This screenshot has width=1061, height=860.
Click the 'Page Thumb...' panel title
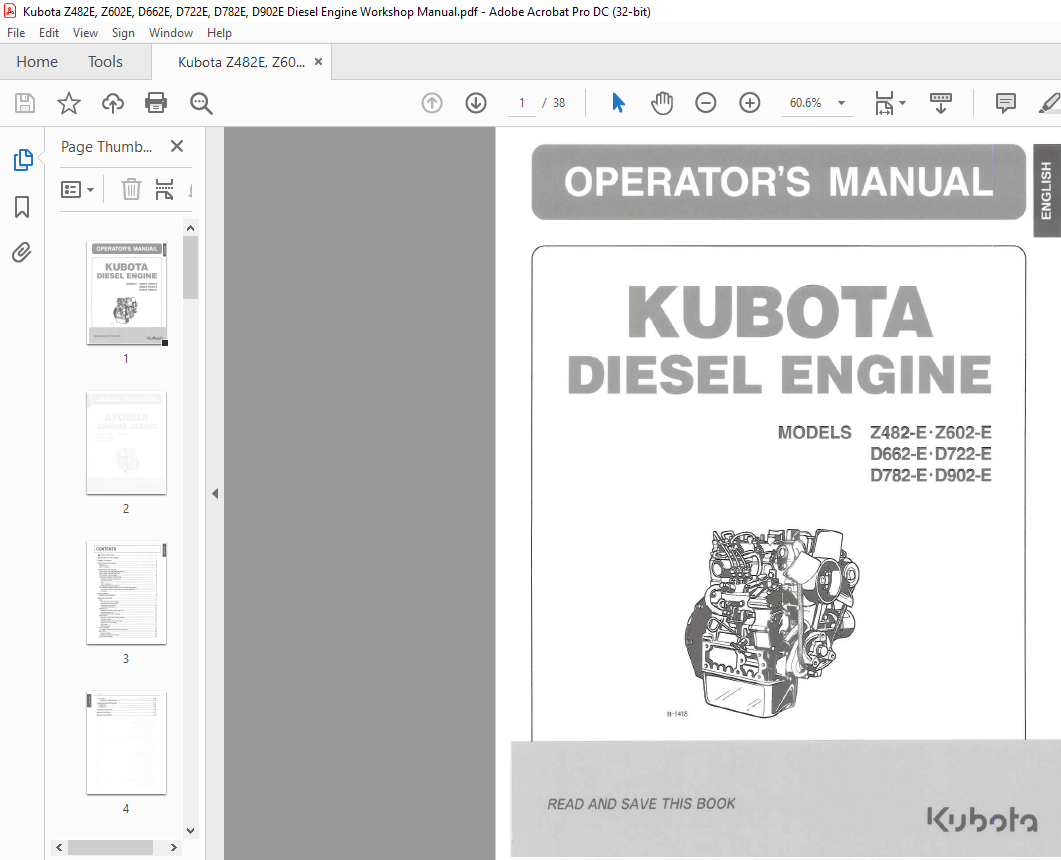[x=106, y=147]
